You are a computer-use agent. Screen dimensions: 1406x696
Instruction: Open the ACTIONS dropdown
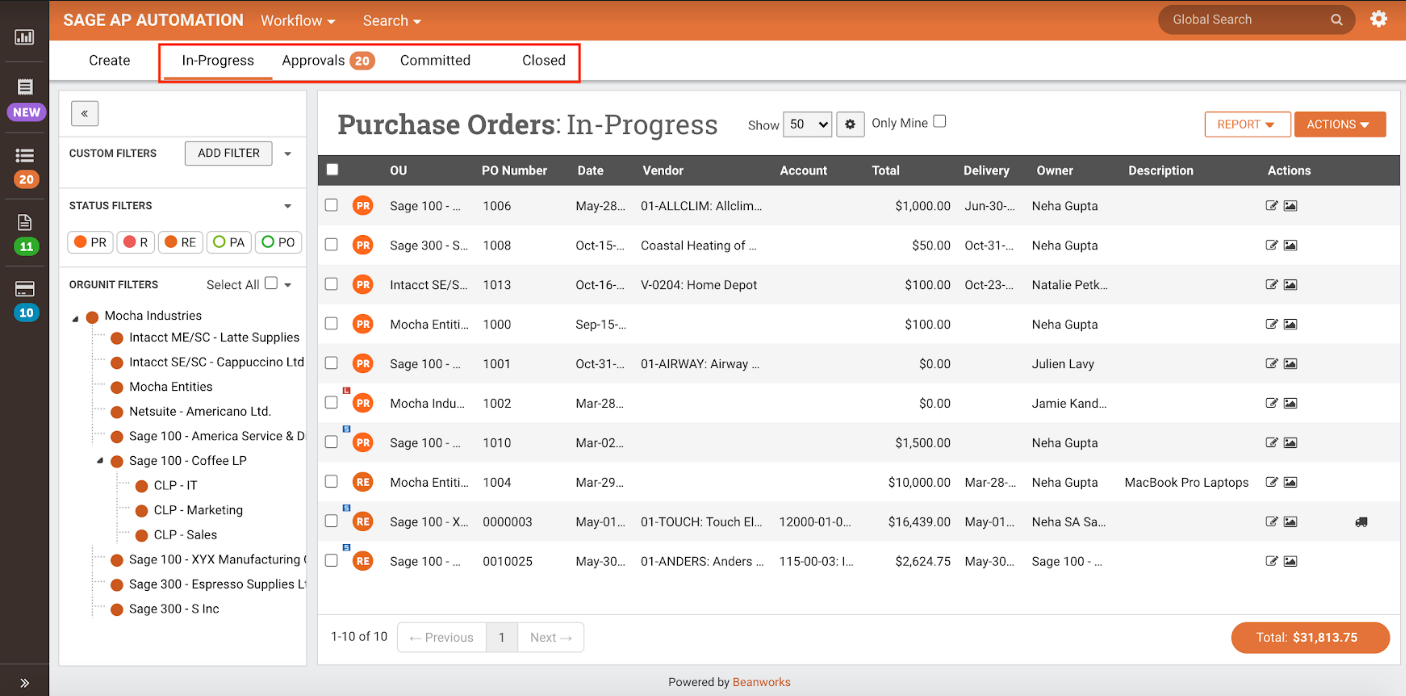(x=1340, y=124)
